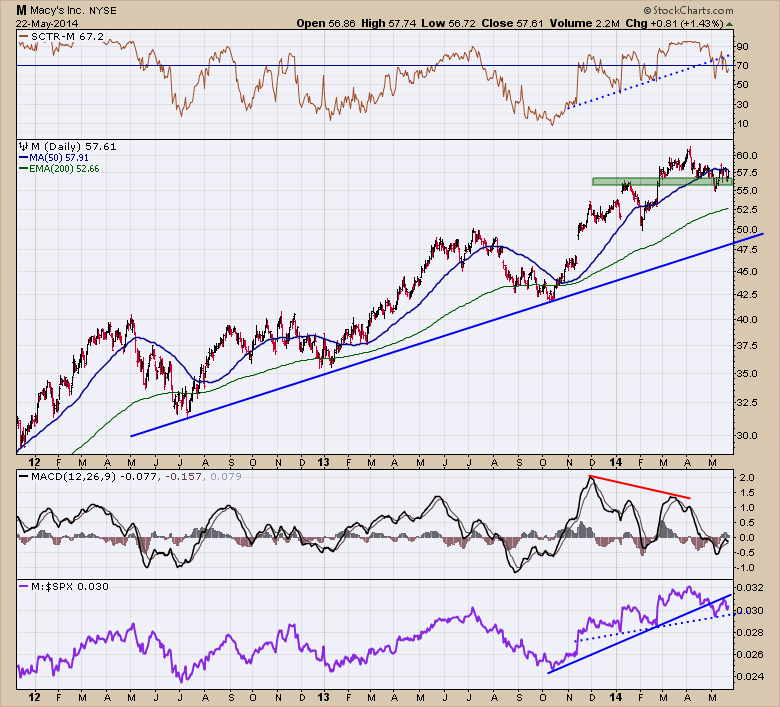Click the red MACD divergence line

[640, 487]
